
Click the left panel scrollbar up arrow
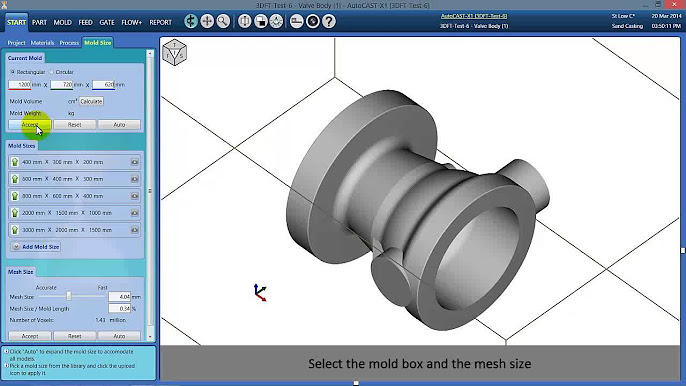coord(150,53)
